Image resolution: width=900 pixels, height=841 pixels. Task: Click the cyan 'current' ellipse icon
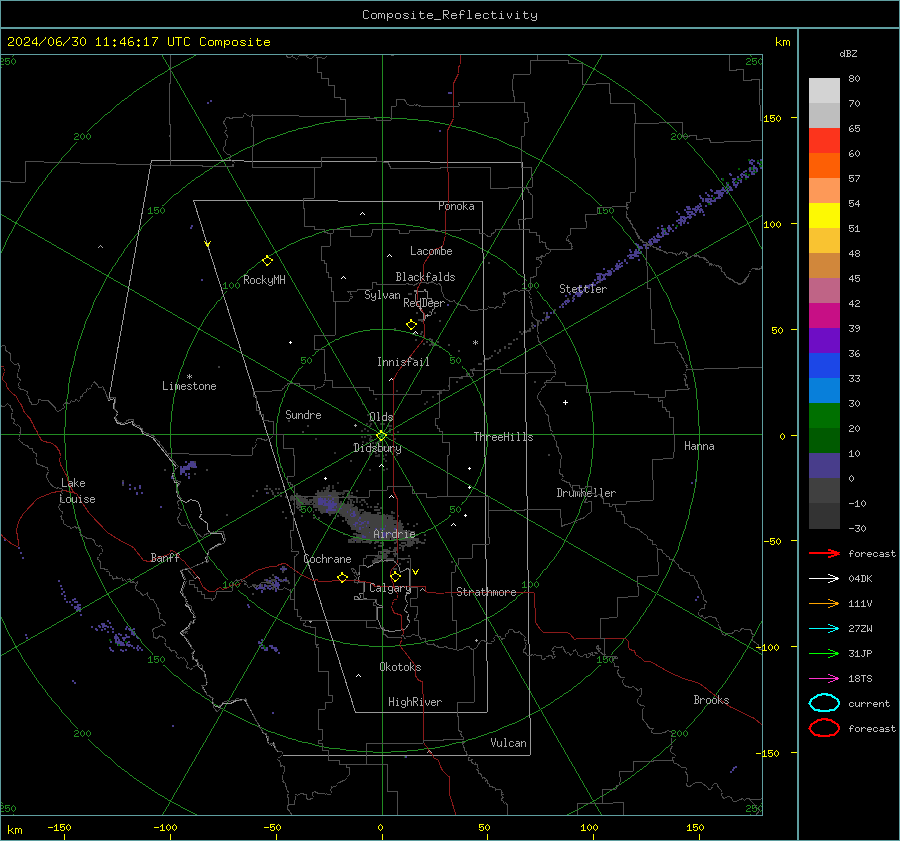824,703
